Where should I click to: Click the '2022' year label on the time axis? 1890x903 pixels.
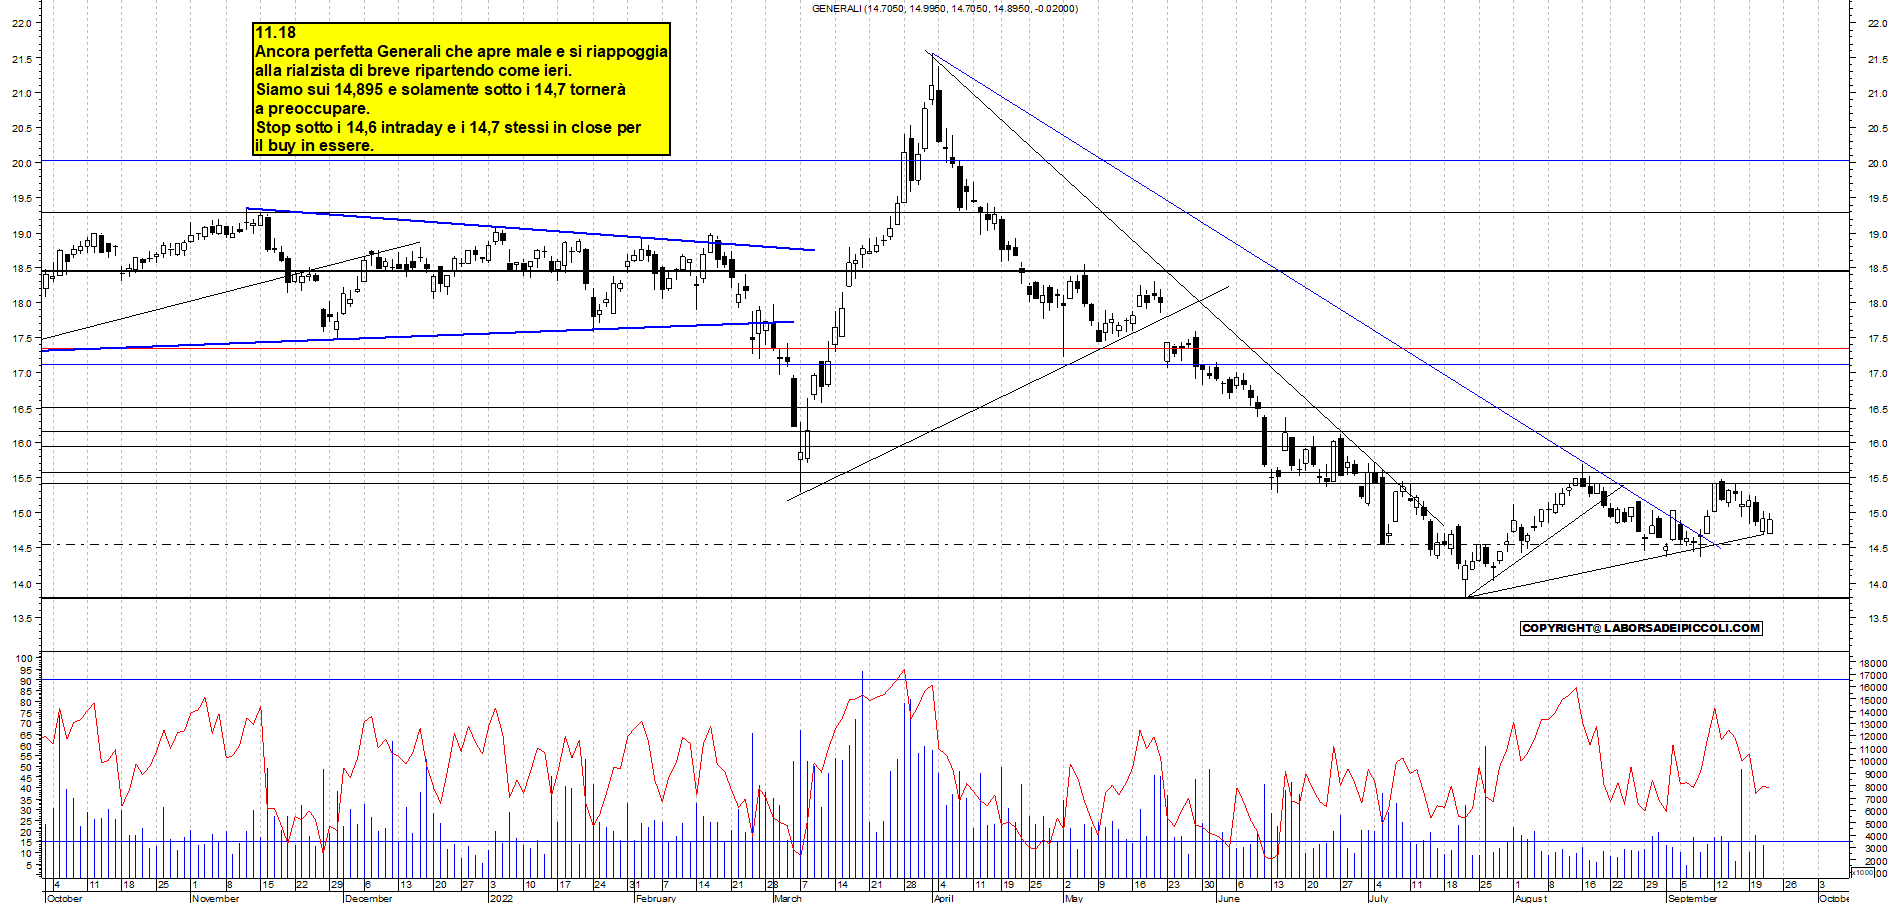coord(501,898)
